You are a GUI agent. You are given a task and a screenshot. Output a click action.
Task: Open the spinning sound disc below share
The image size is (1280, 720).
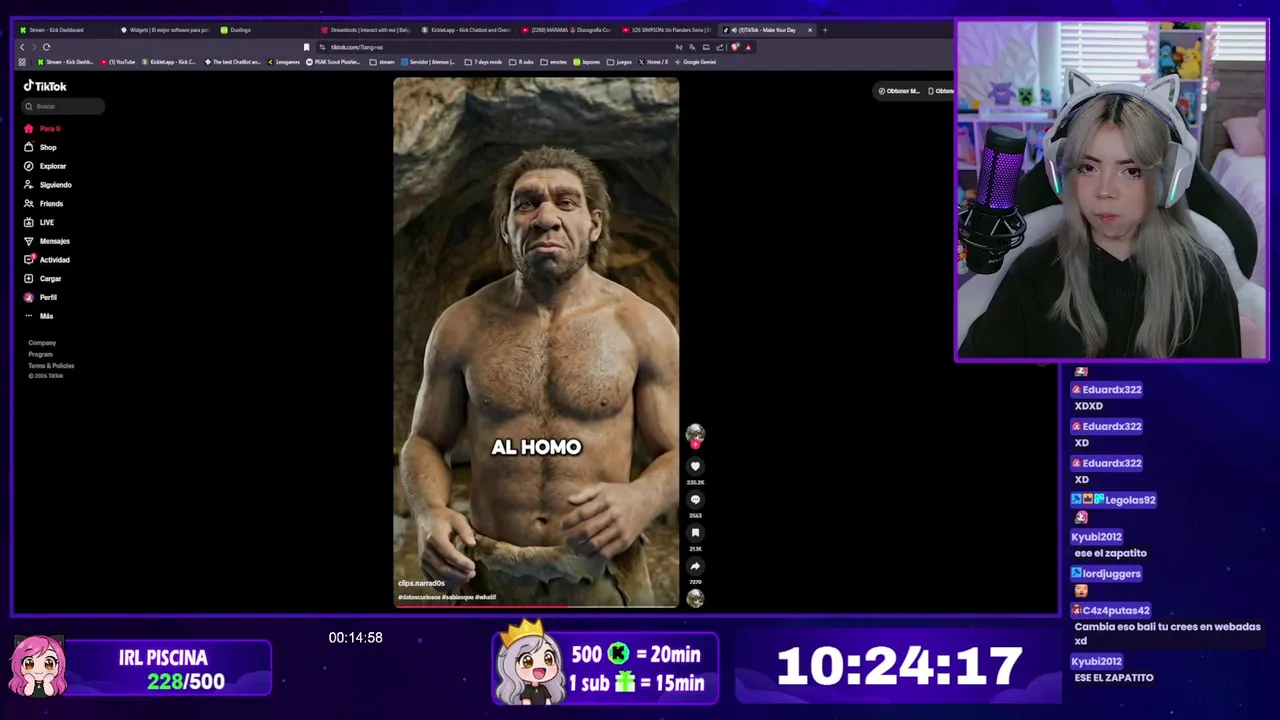tap(695, 598)
